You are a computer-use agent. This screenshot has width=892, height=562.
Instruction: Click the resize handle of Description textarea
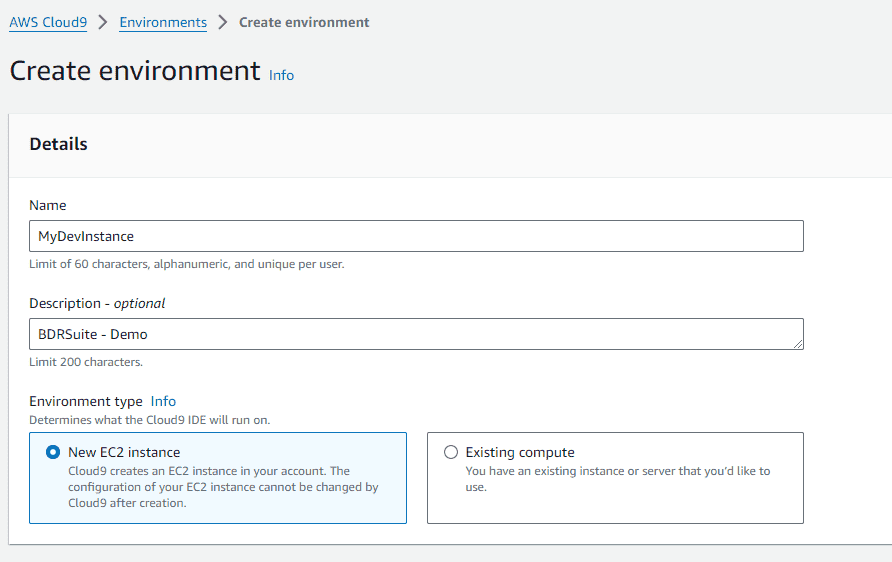pyautogui.click(x=798, y=344)
